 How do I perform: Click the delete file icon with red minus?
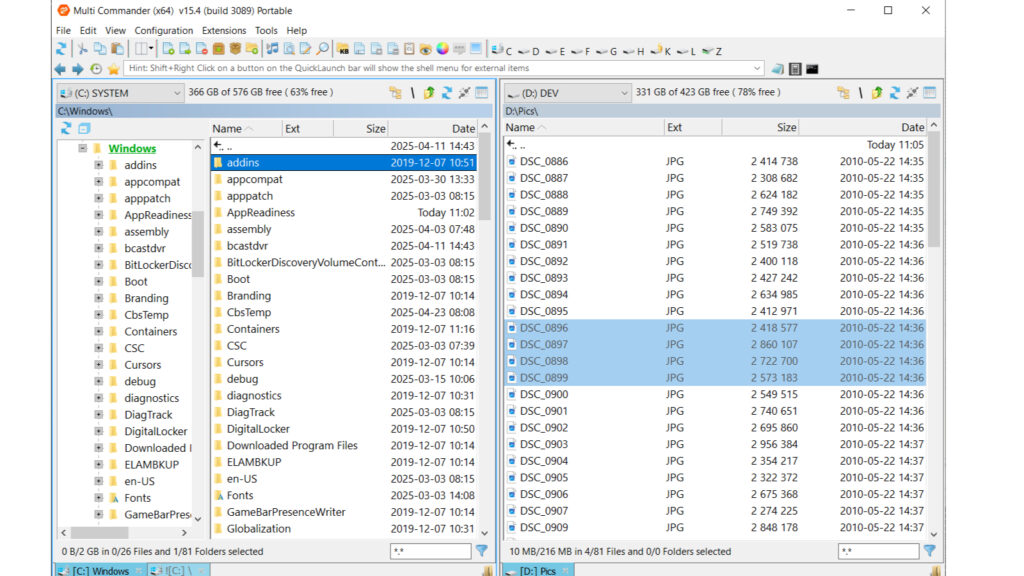coord(202,49)
